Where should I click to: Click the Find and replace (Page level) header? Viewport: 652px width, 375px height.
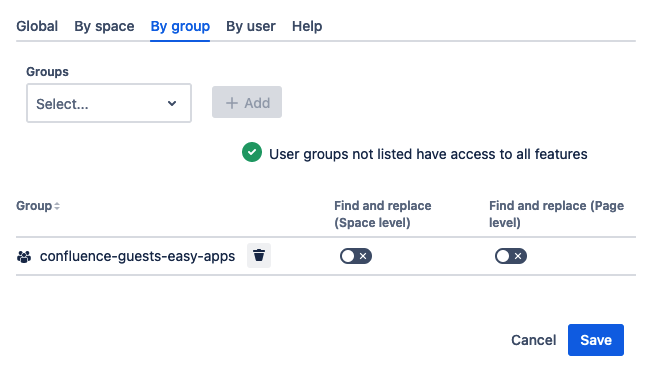[x=556, y=214]
